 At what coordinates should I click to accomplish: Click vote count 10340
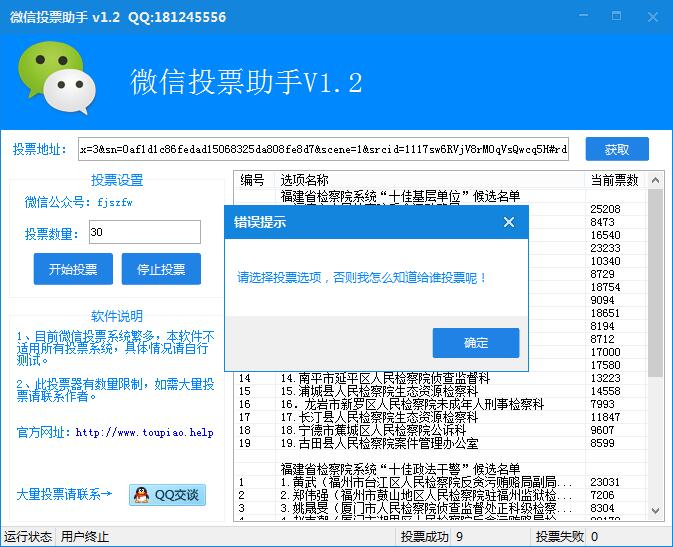pos(605,261)
